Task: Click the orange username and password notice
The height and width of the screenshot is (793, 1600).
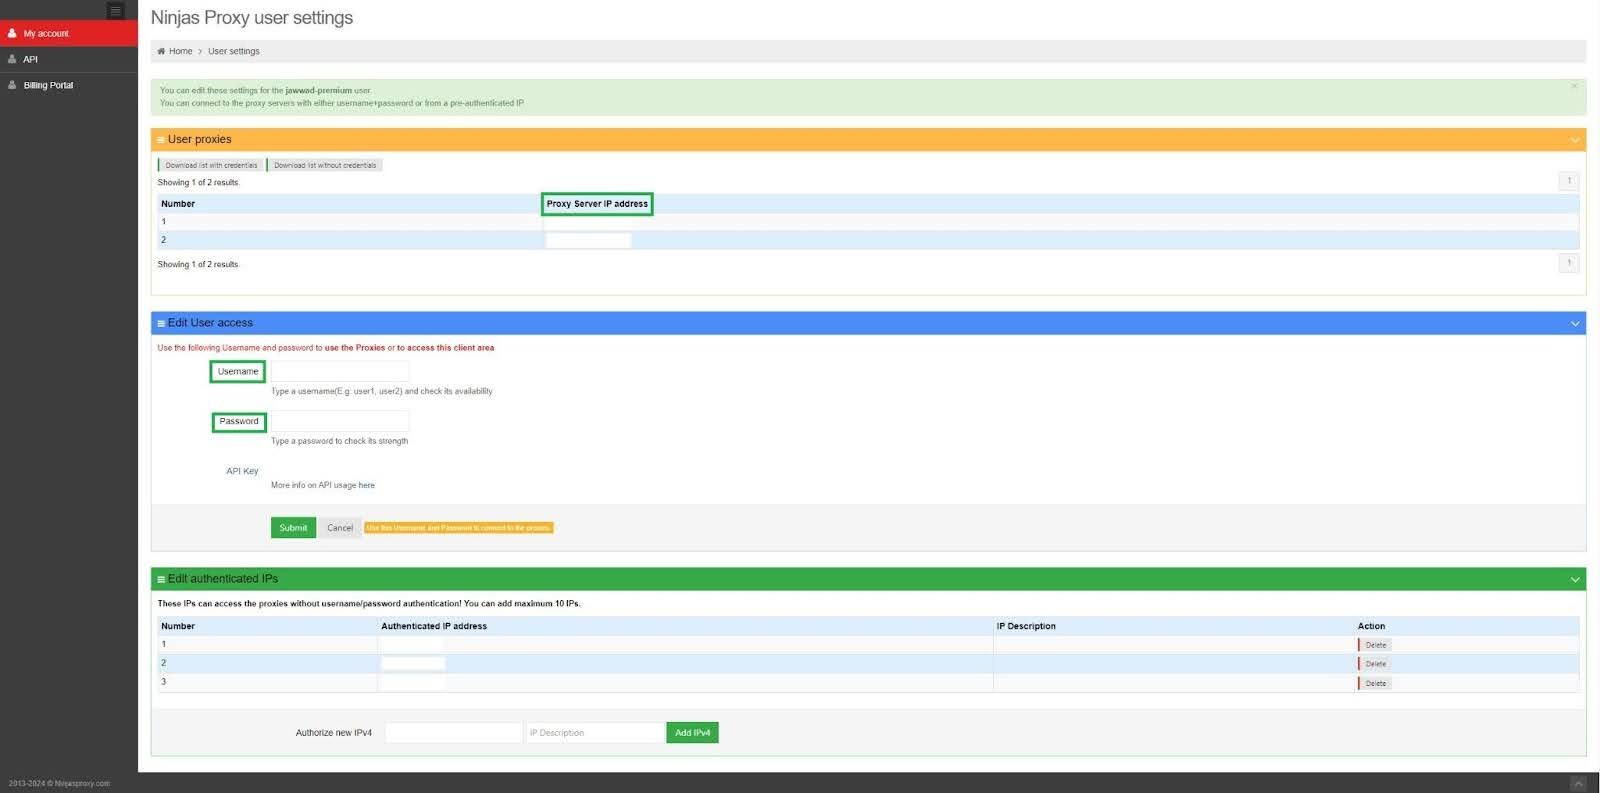Action: point(458,528)
